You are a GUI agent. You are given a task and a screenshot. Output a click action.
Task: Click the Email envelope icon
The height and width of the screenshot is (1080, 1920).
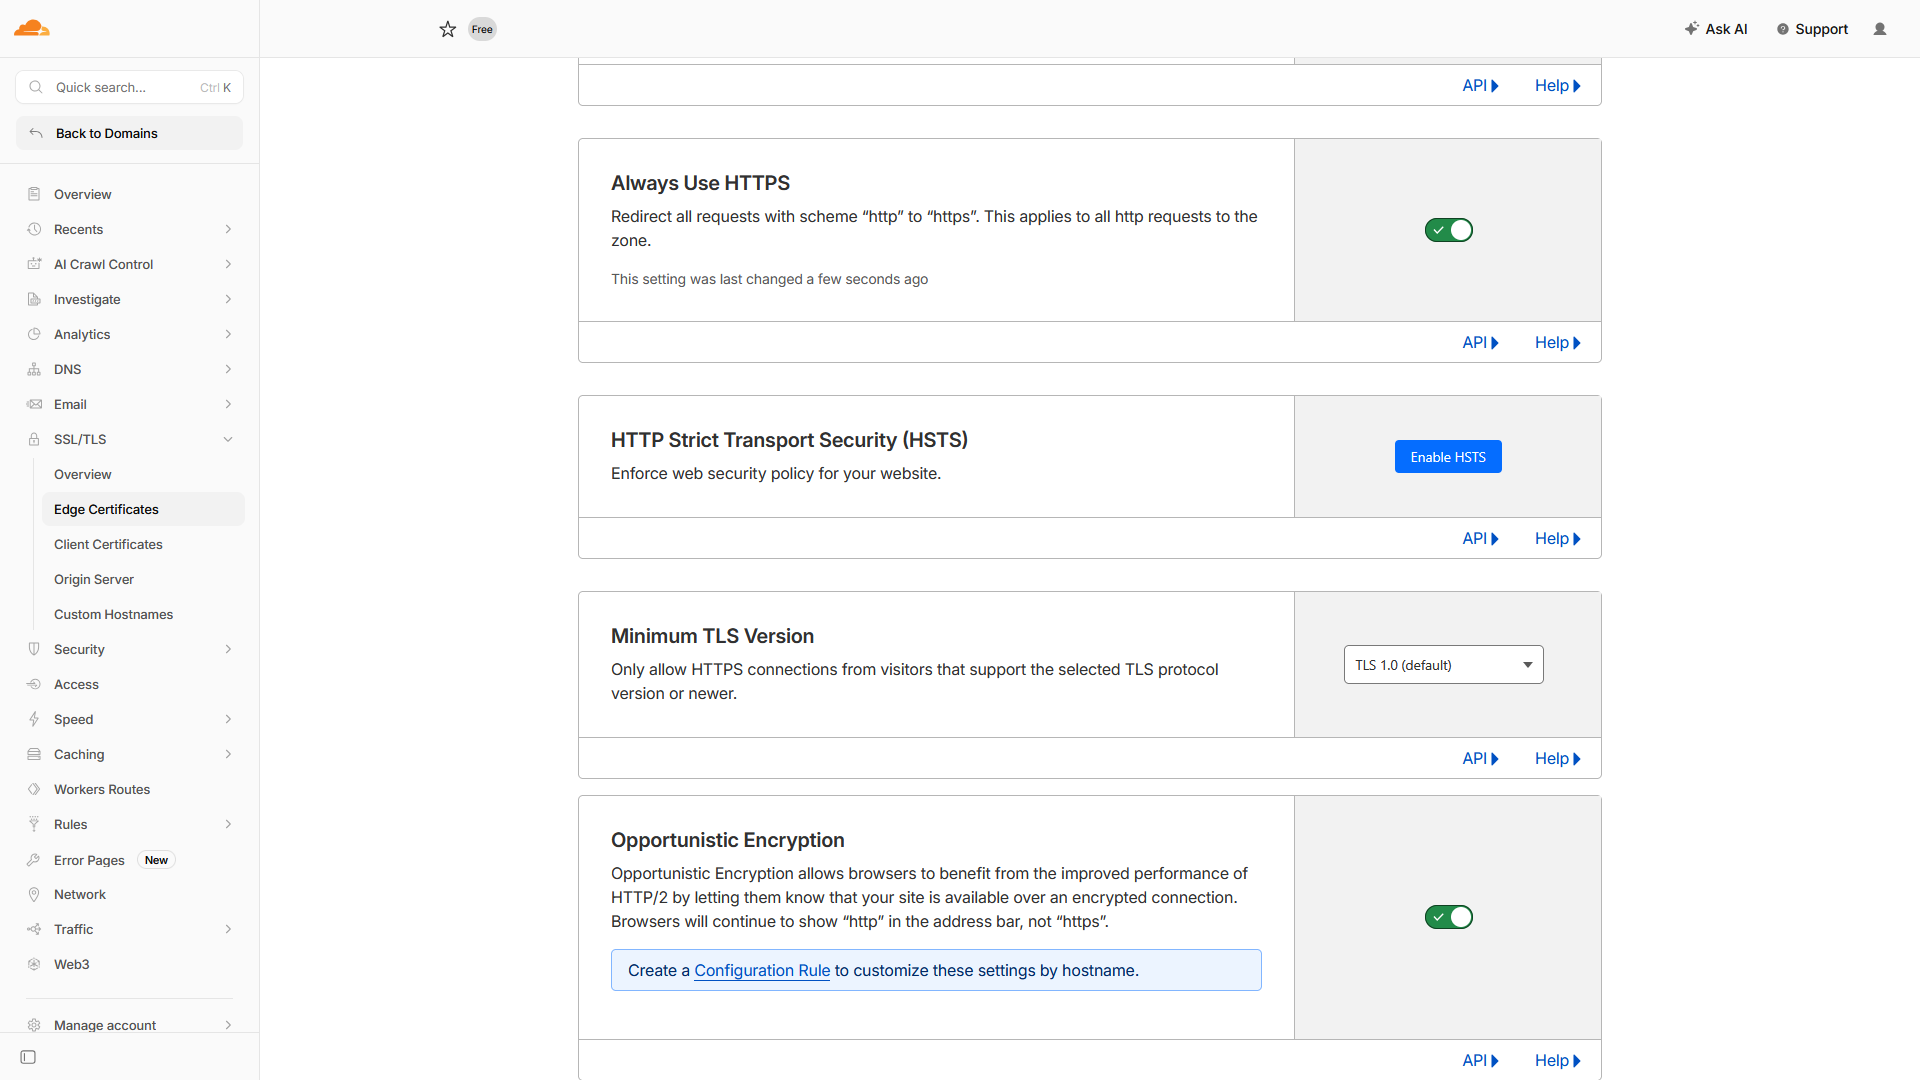pyautogui.click(x=34, y=404)
